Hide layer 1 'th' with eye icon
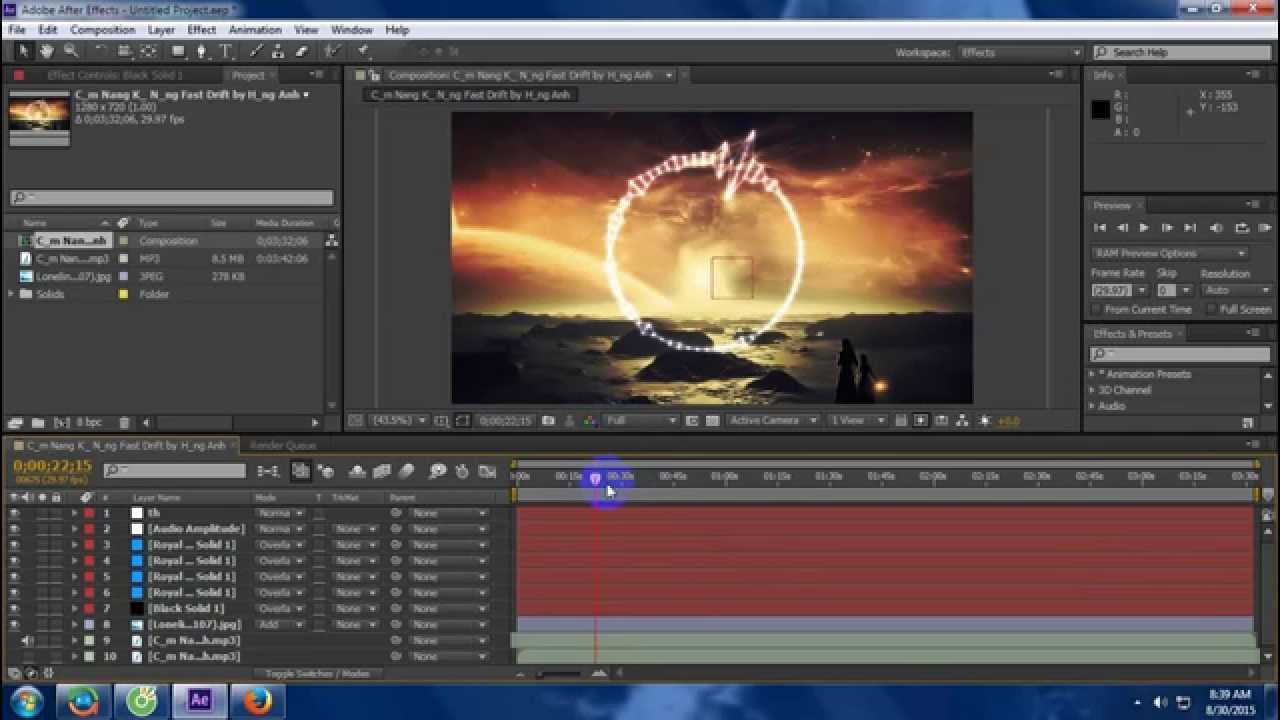Screen dimensions: 1280x720 coord(14,513)
